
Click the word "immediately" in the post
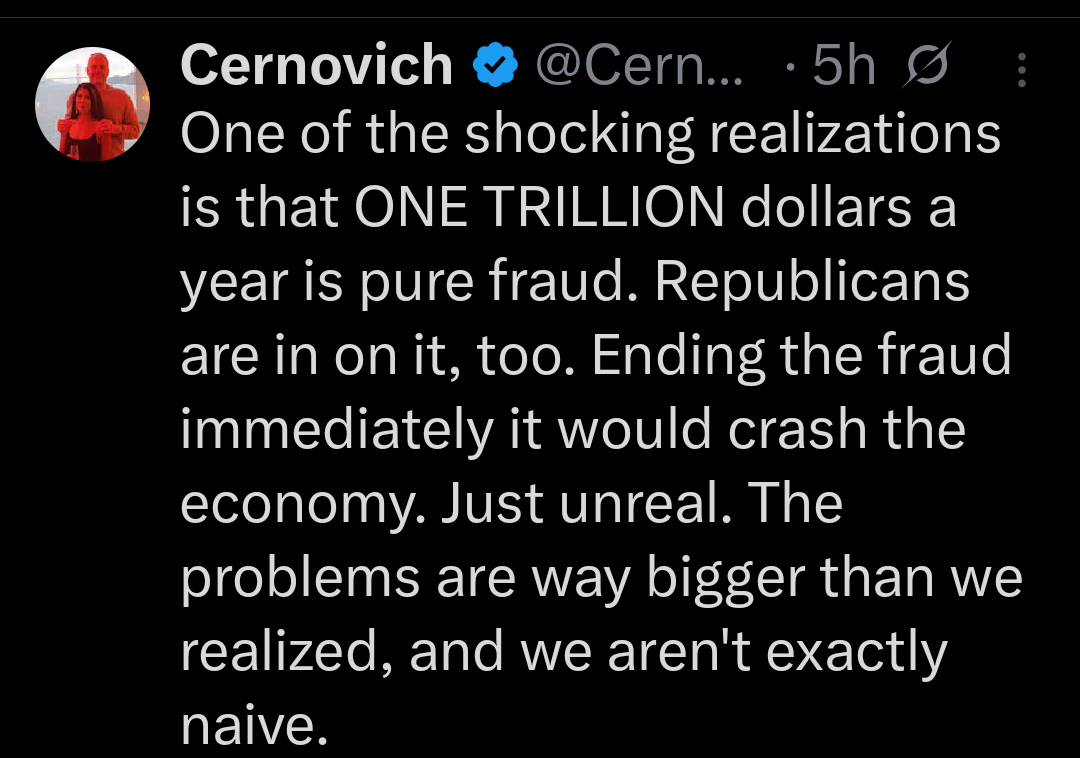(x=338, y=430)
